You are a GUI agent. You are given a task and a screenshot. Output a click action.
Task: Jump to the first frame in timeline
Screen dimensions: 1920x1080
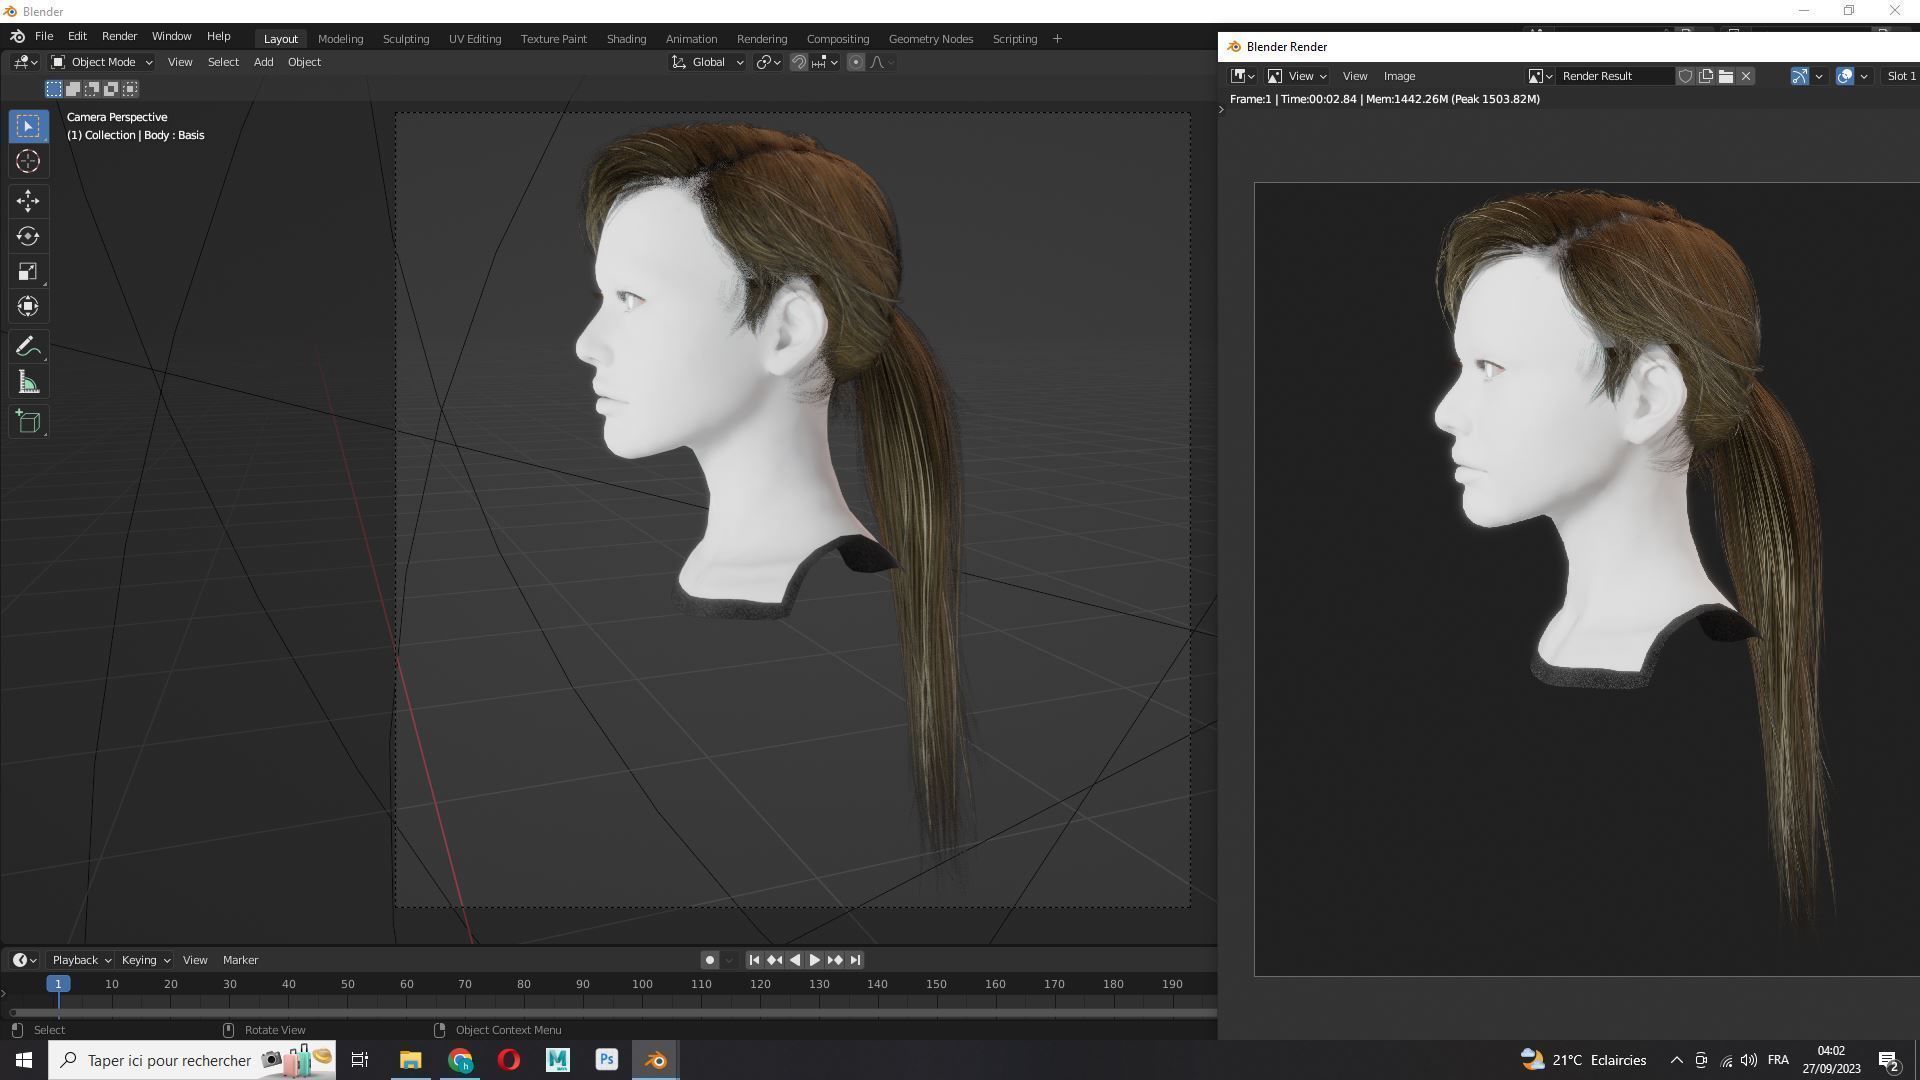pyautogui.click(x=755, y=960)
